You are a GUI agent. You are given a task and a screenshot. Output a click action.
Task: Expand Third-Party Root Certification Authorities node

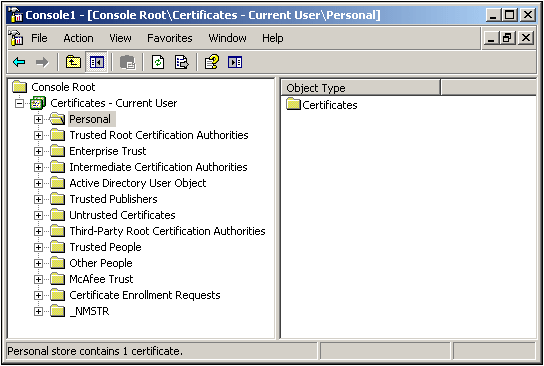[38, 231]
